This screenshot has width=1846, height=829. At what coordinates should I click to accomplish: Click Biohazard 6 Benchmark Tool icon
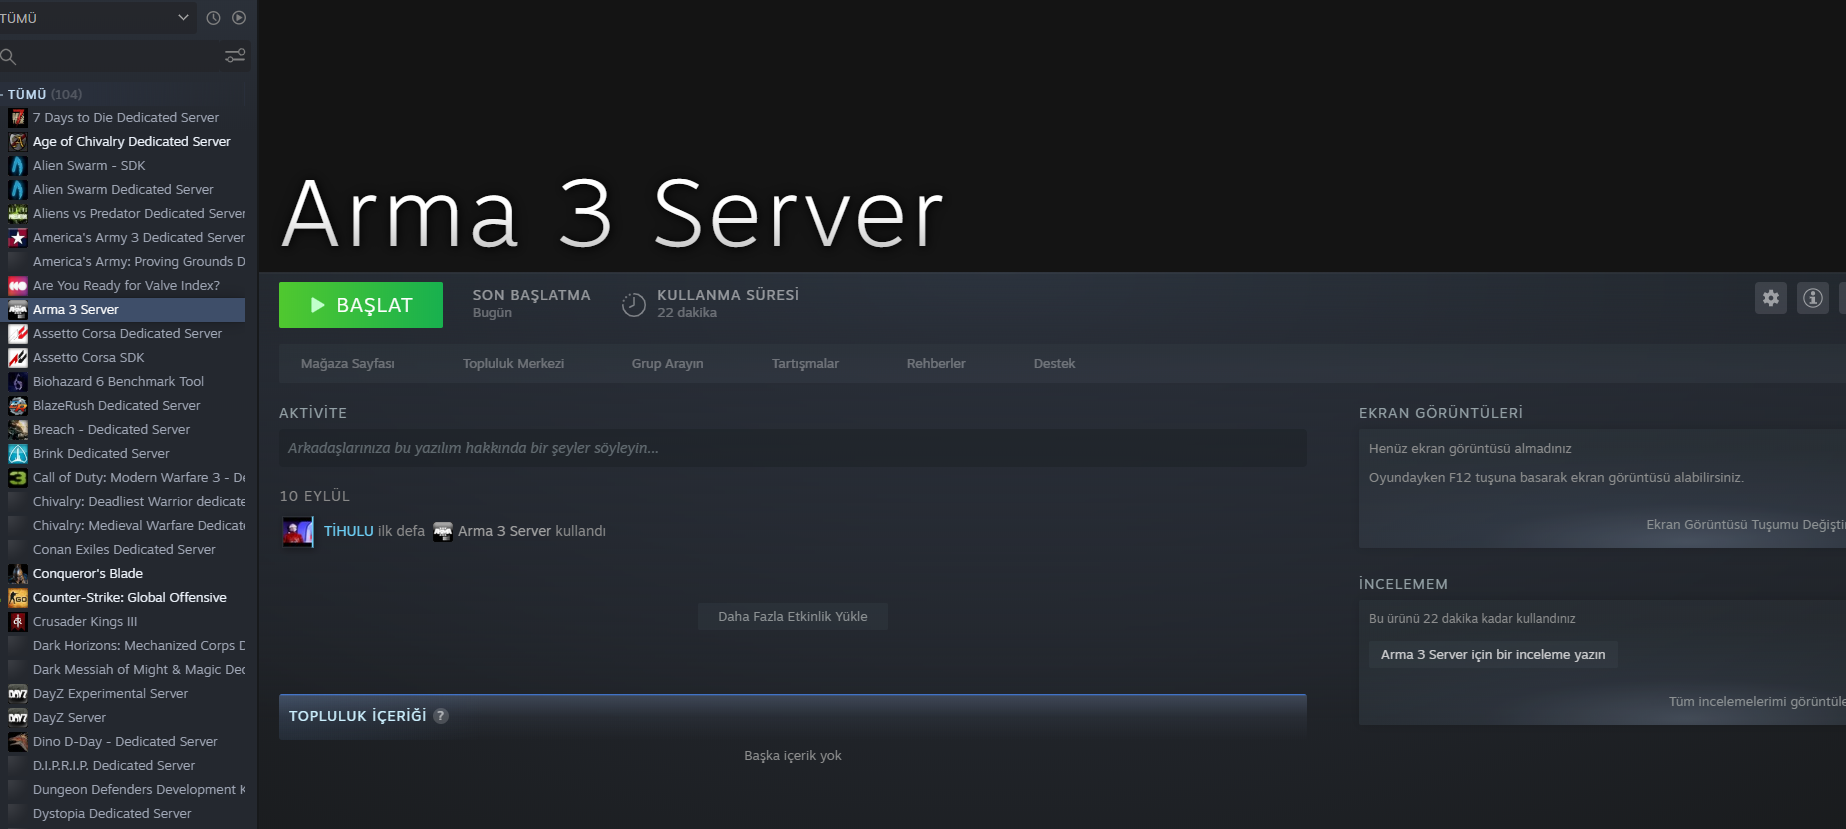[x=18, y=382]
